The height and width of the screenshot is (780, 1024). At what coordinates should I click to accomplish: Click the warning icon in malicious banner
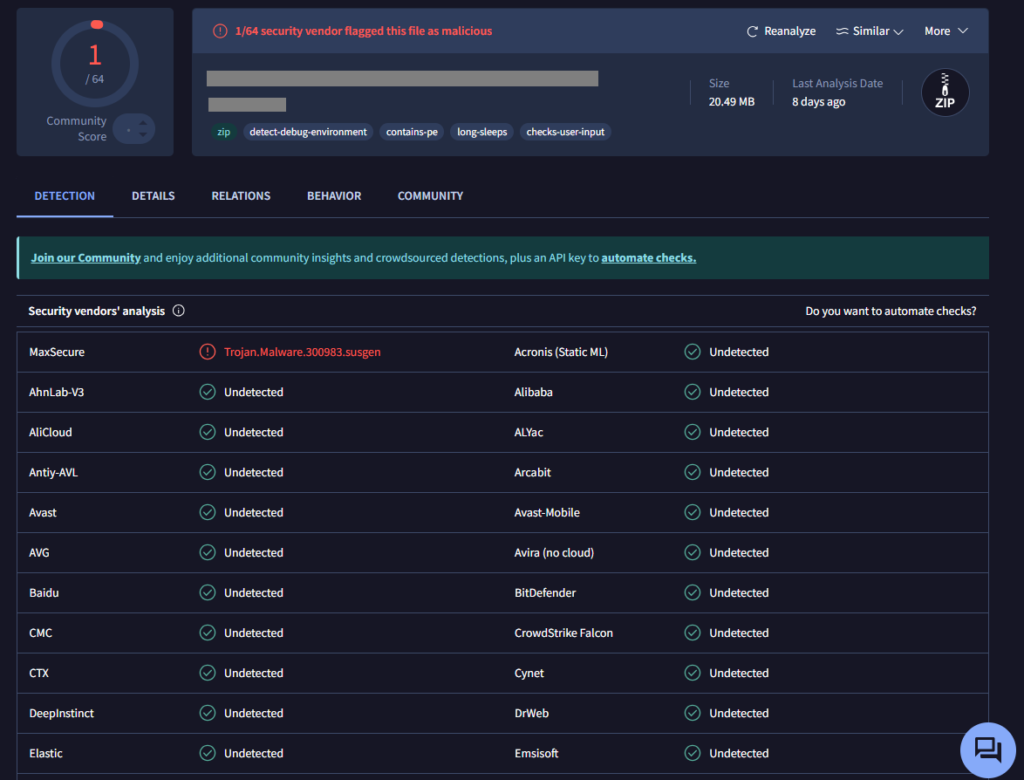220,31
